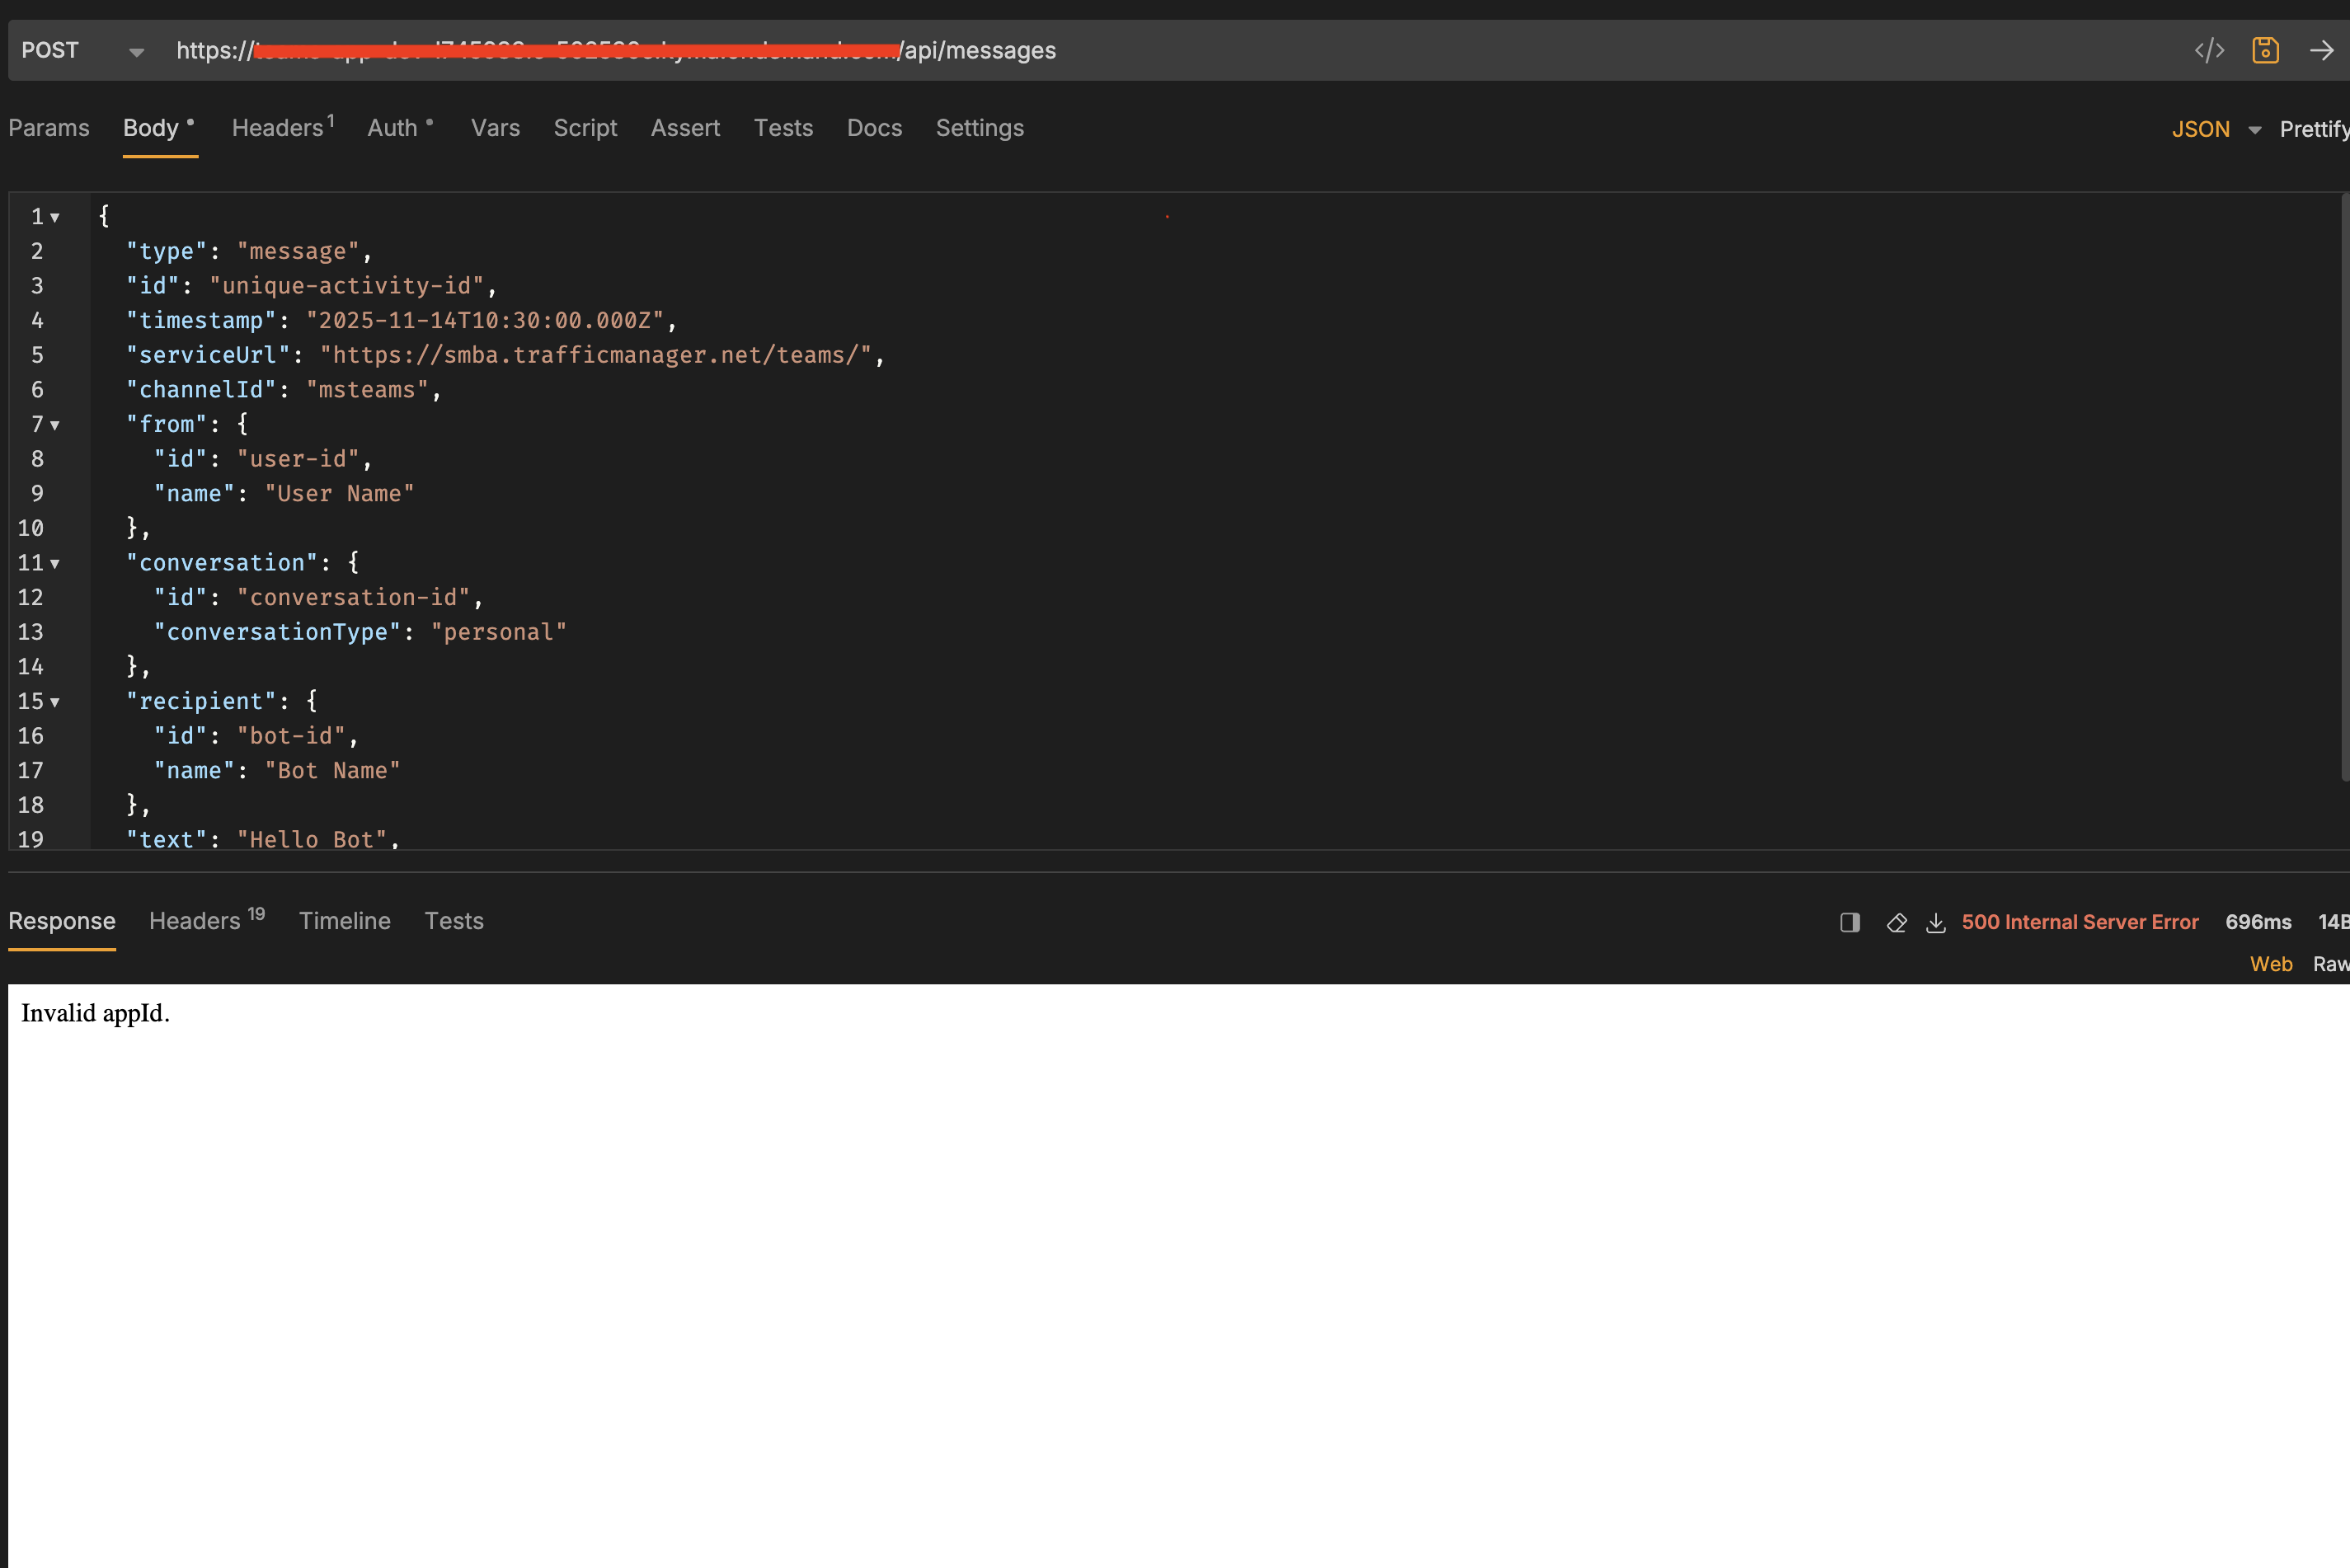The image size is (2350, 1568).
Task: Collapse the "recipient" object at line 15
Action: (55, 701)
